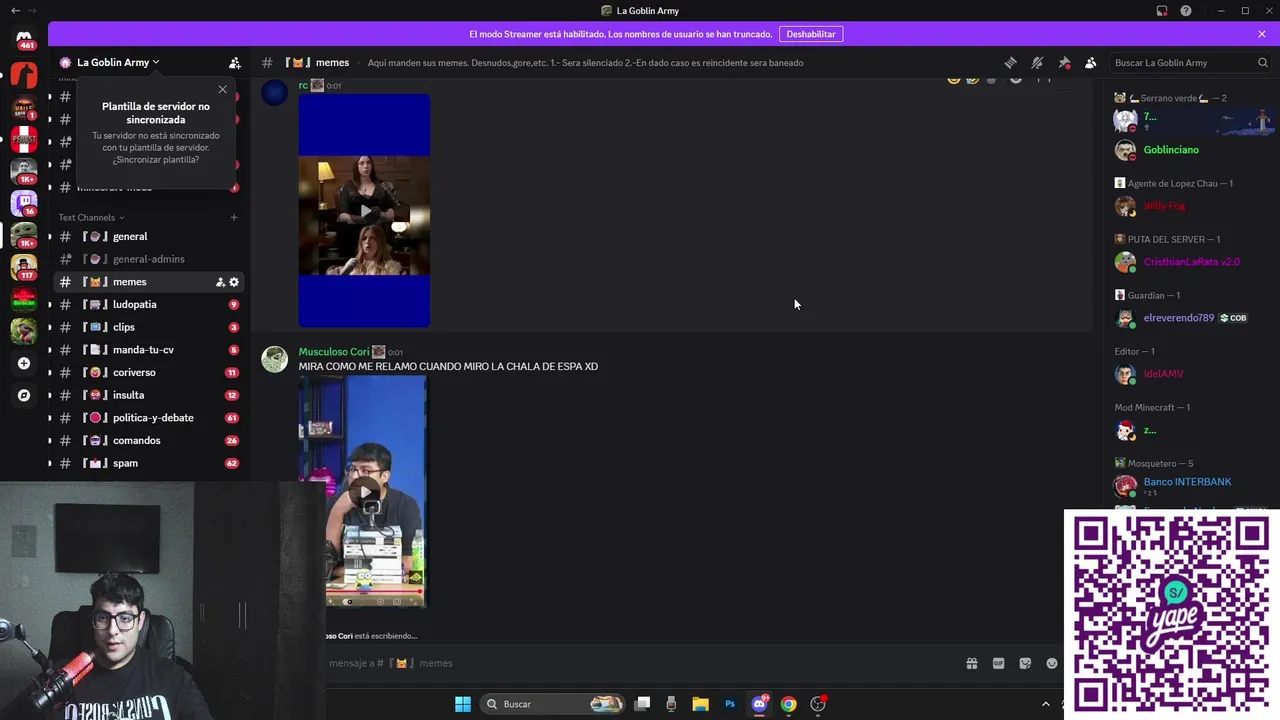This screenshot has height=720, width=1280.
Task: Invite members icon on memes channel
Action: click(x=220, y=282)
